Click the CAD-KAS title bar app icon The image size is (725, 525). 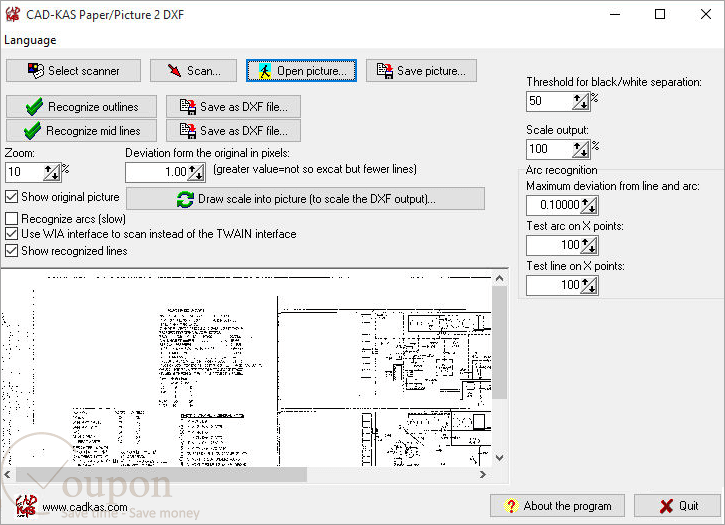[13, 14]
